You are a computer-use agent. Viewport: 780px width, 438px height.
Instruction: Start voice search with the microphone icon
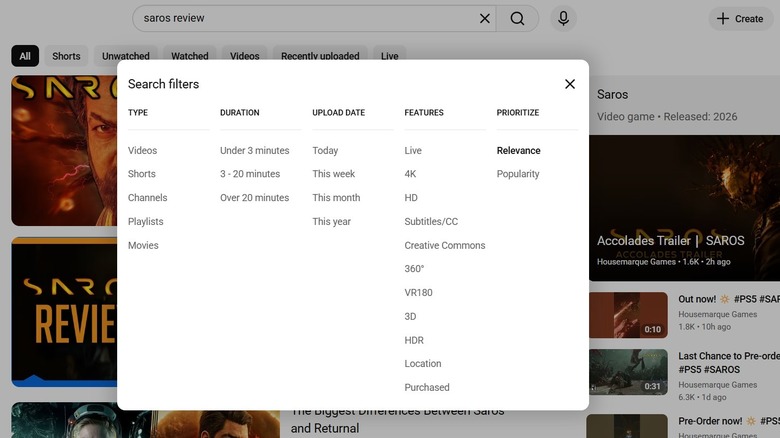click(563, 18)
